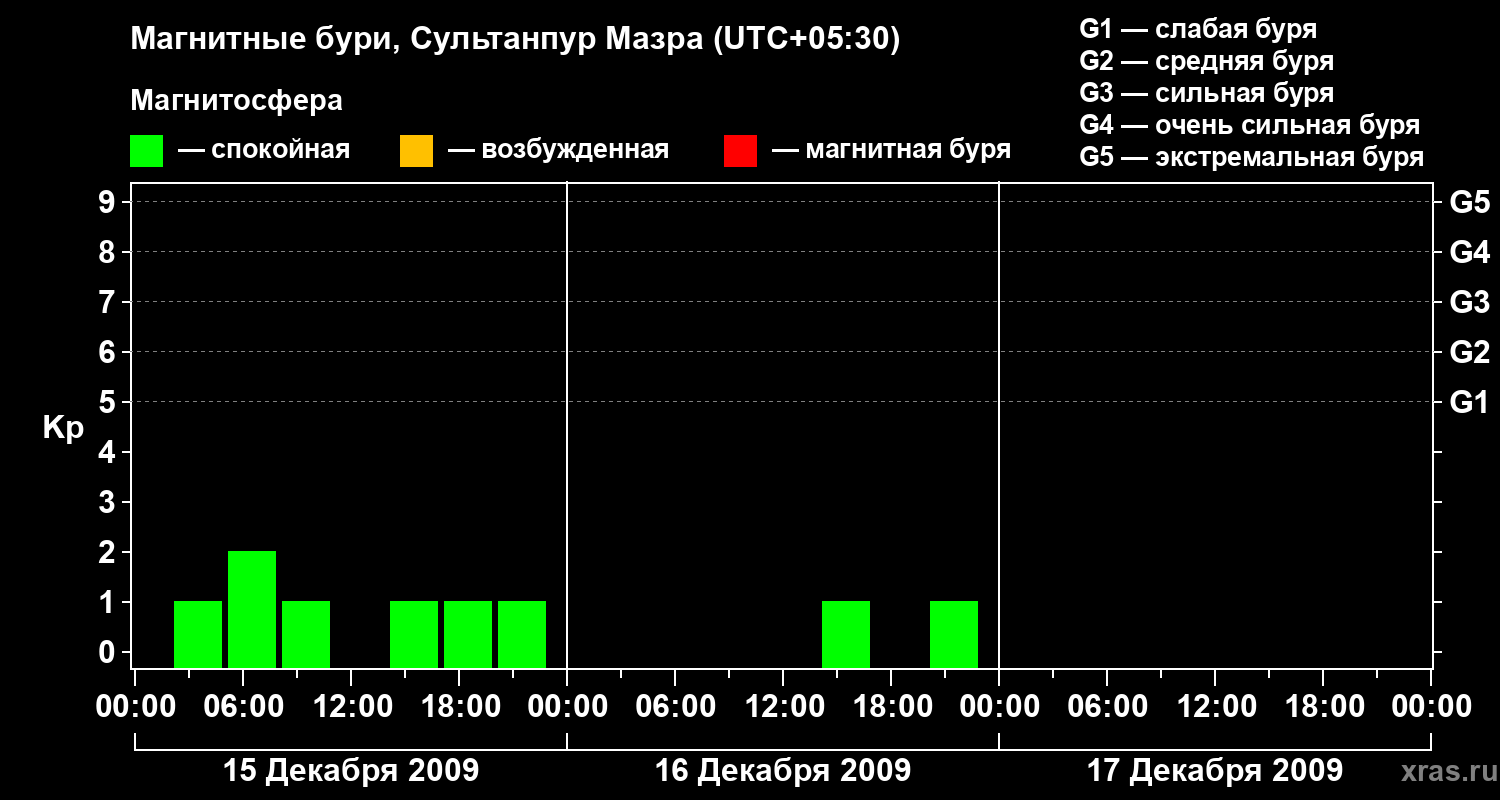The image size is (1500, 800).
Task: Click the green 'спокойная' legend swatch
Action: (146, 151)
